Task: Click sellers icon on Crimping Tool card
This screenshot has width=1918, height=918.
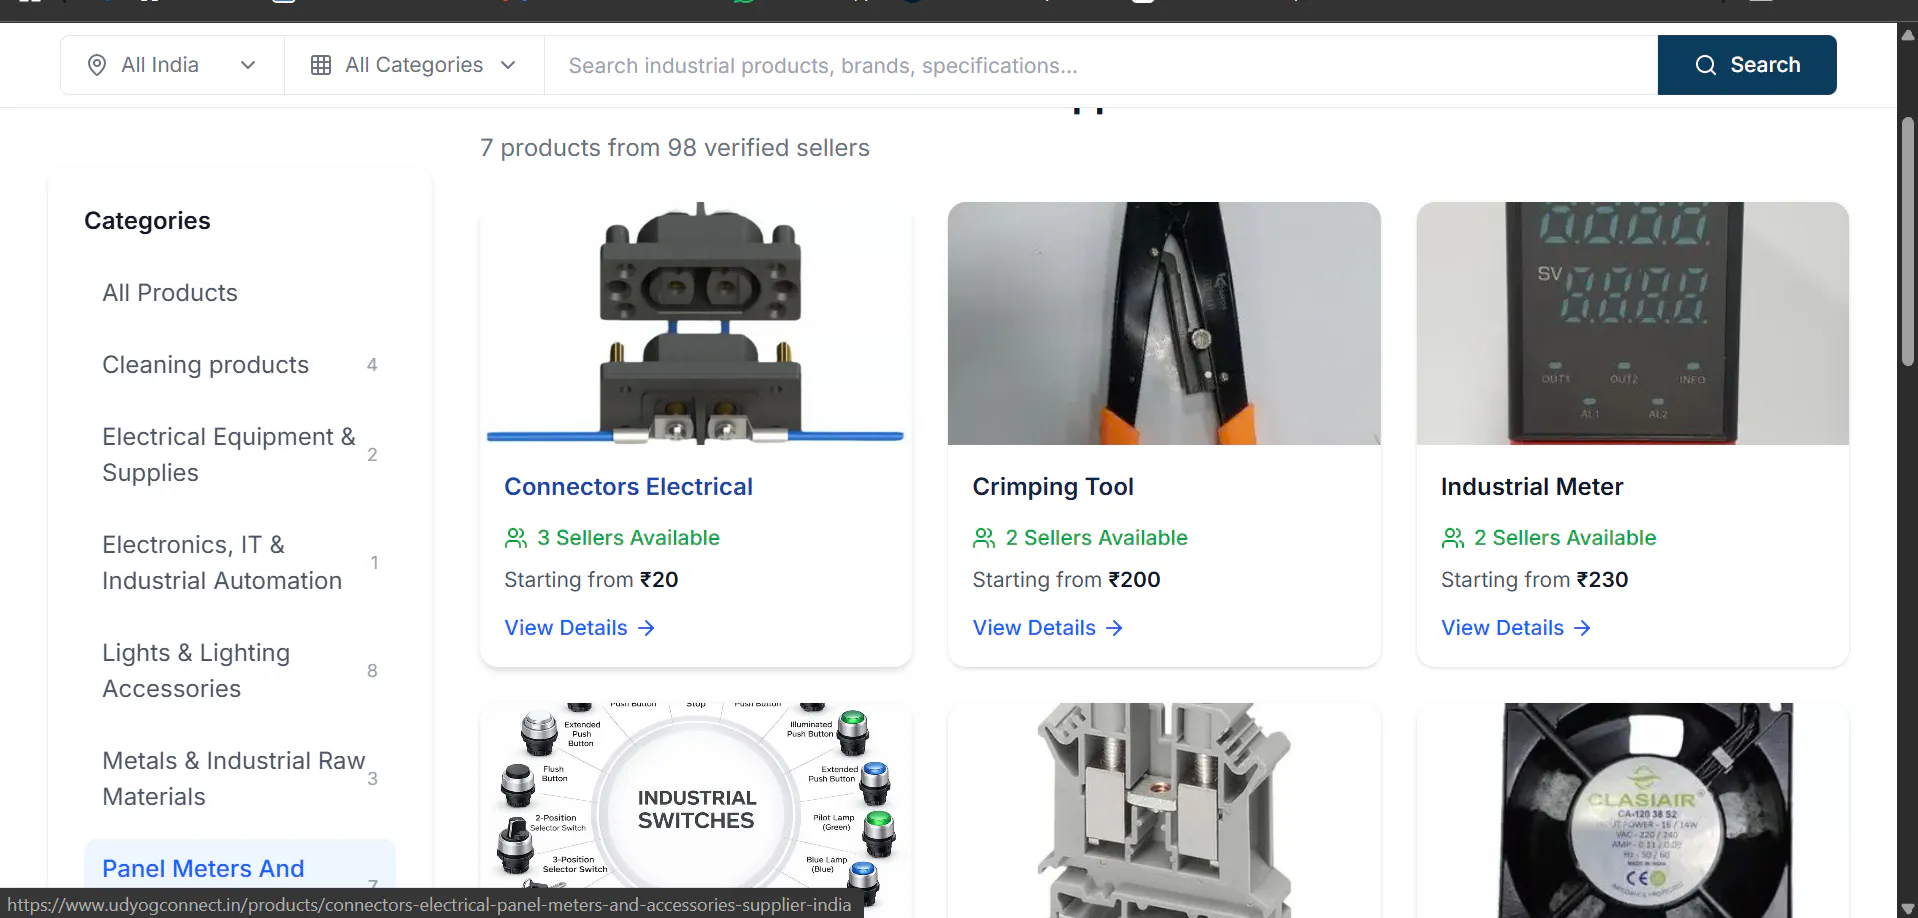Action: [984, 538]
